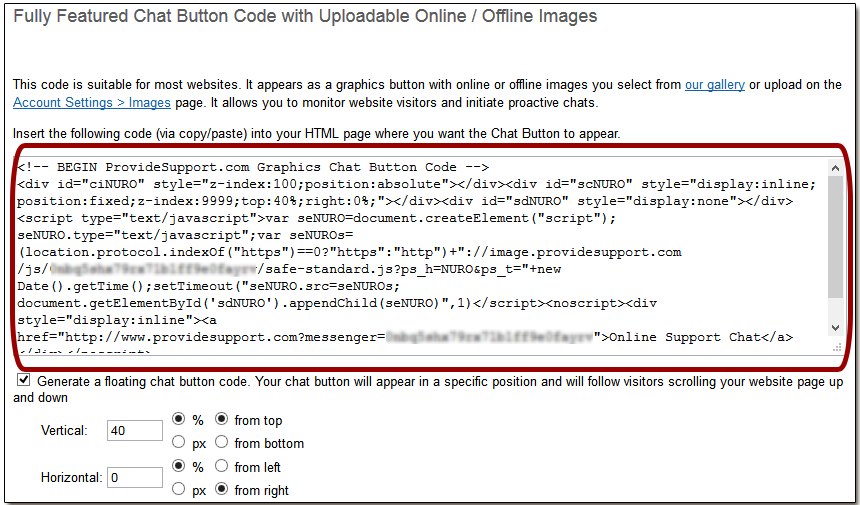Image resolution: width=860 pixels, height=505 pixels.
Task: Click the textarea resize grip corner
Action: pyautogui.click(x=837, y=348)
